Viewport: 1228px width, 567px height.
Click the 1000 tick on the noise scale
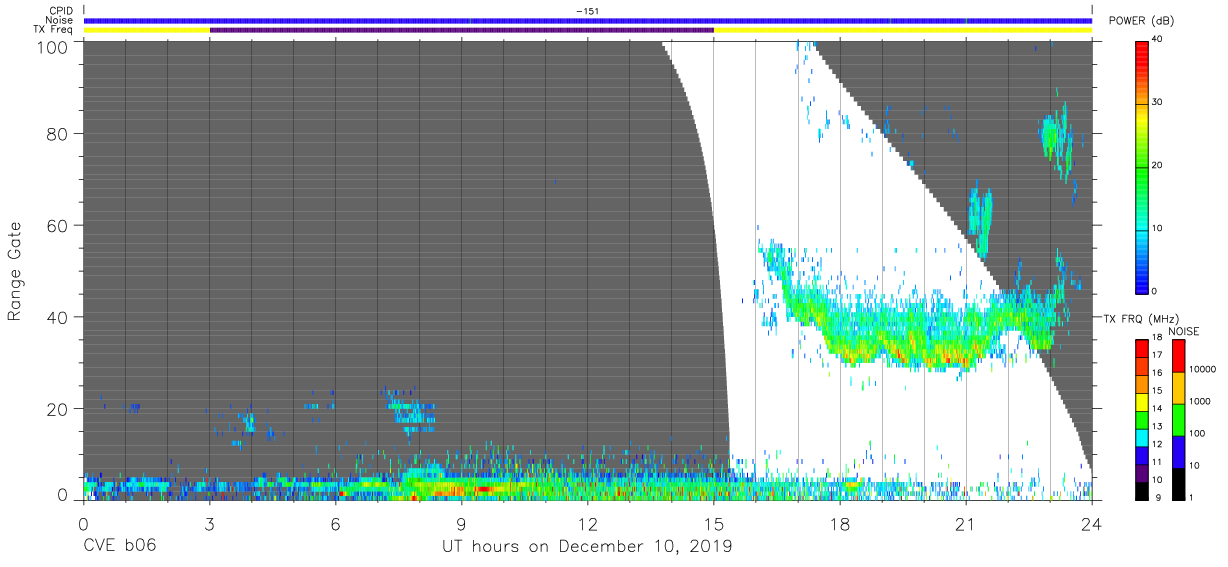(x=1200, y=402)
